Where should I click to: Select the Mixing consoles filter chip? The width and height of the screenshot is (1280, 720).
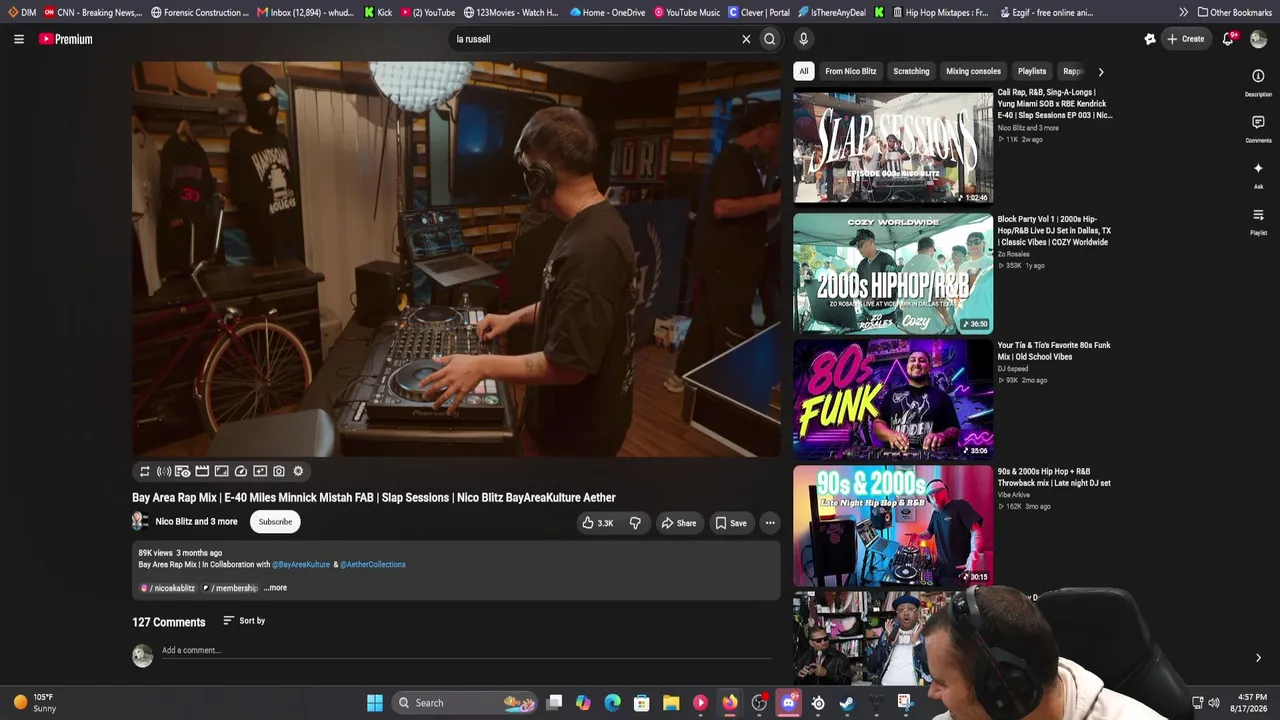tap(973, 71)
